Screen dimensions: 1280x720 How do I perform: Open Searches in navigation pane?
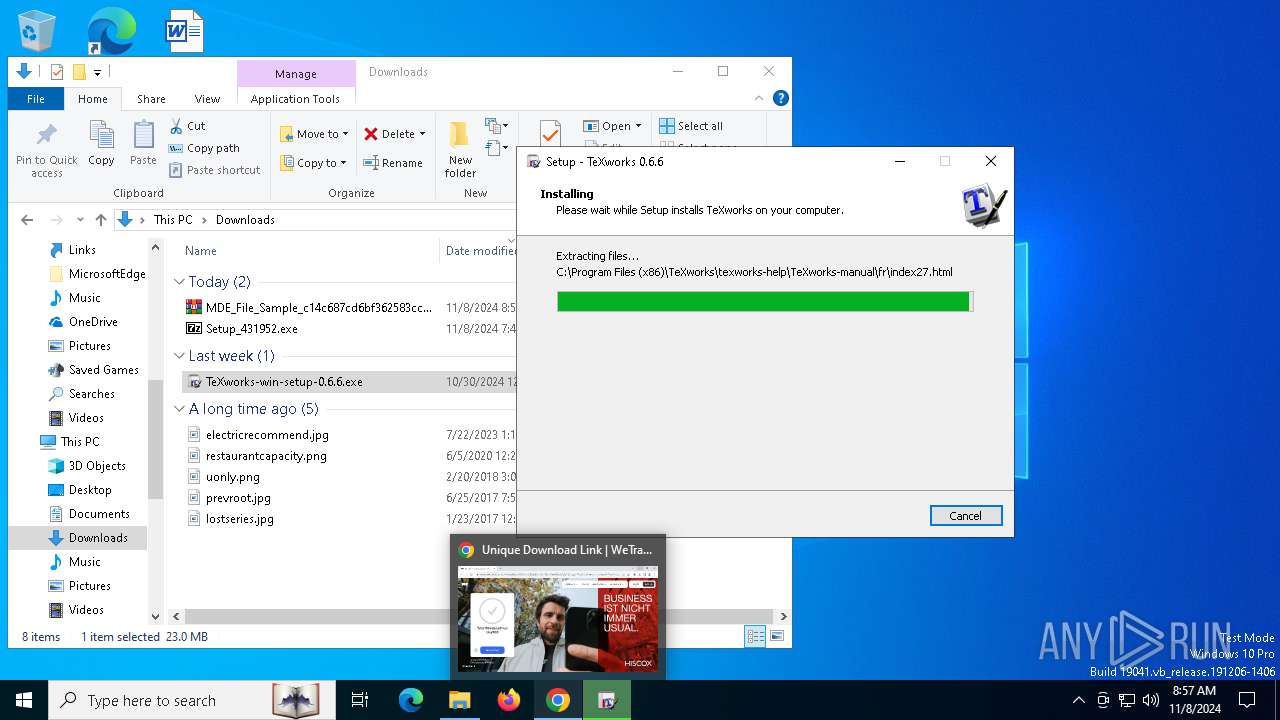(91, 394)
